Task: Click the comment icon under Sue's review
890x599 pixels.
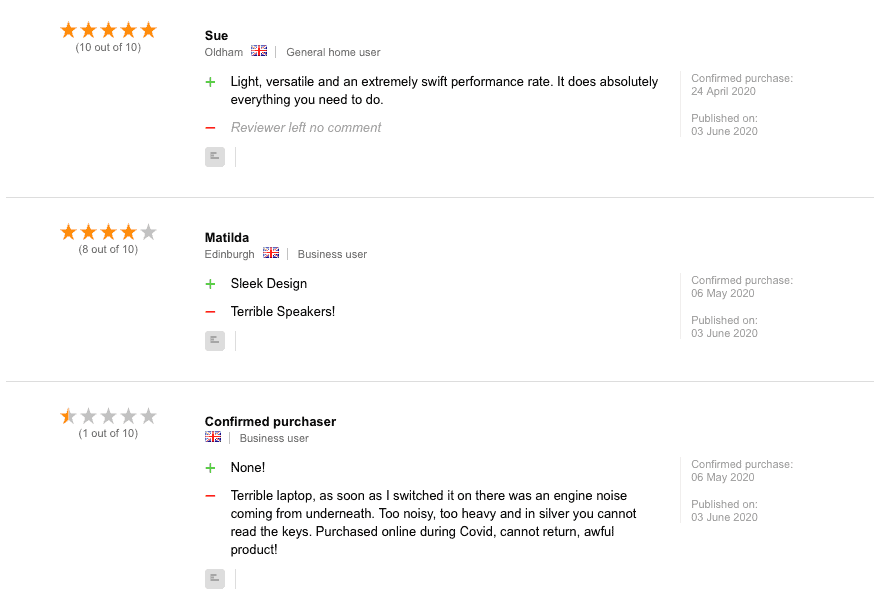Action: pyautogui.click(x=215, y=157)
